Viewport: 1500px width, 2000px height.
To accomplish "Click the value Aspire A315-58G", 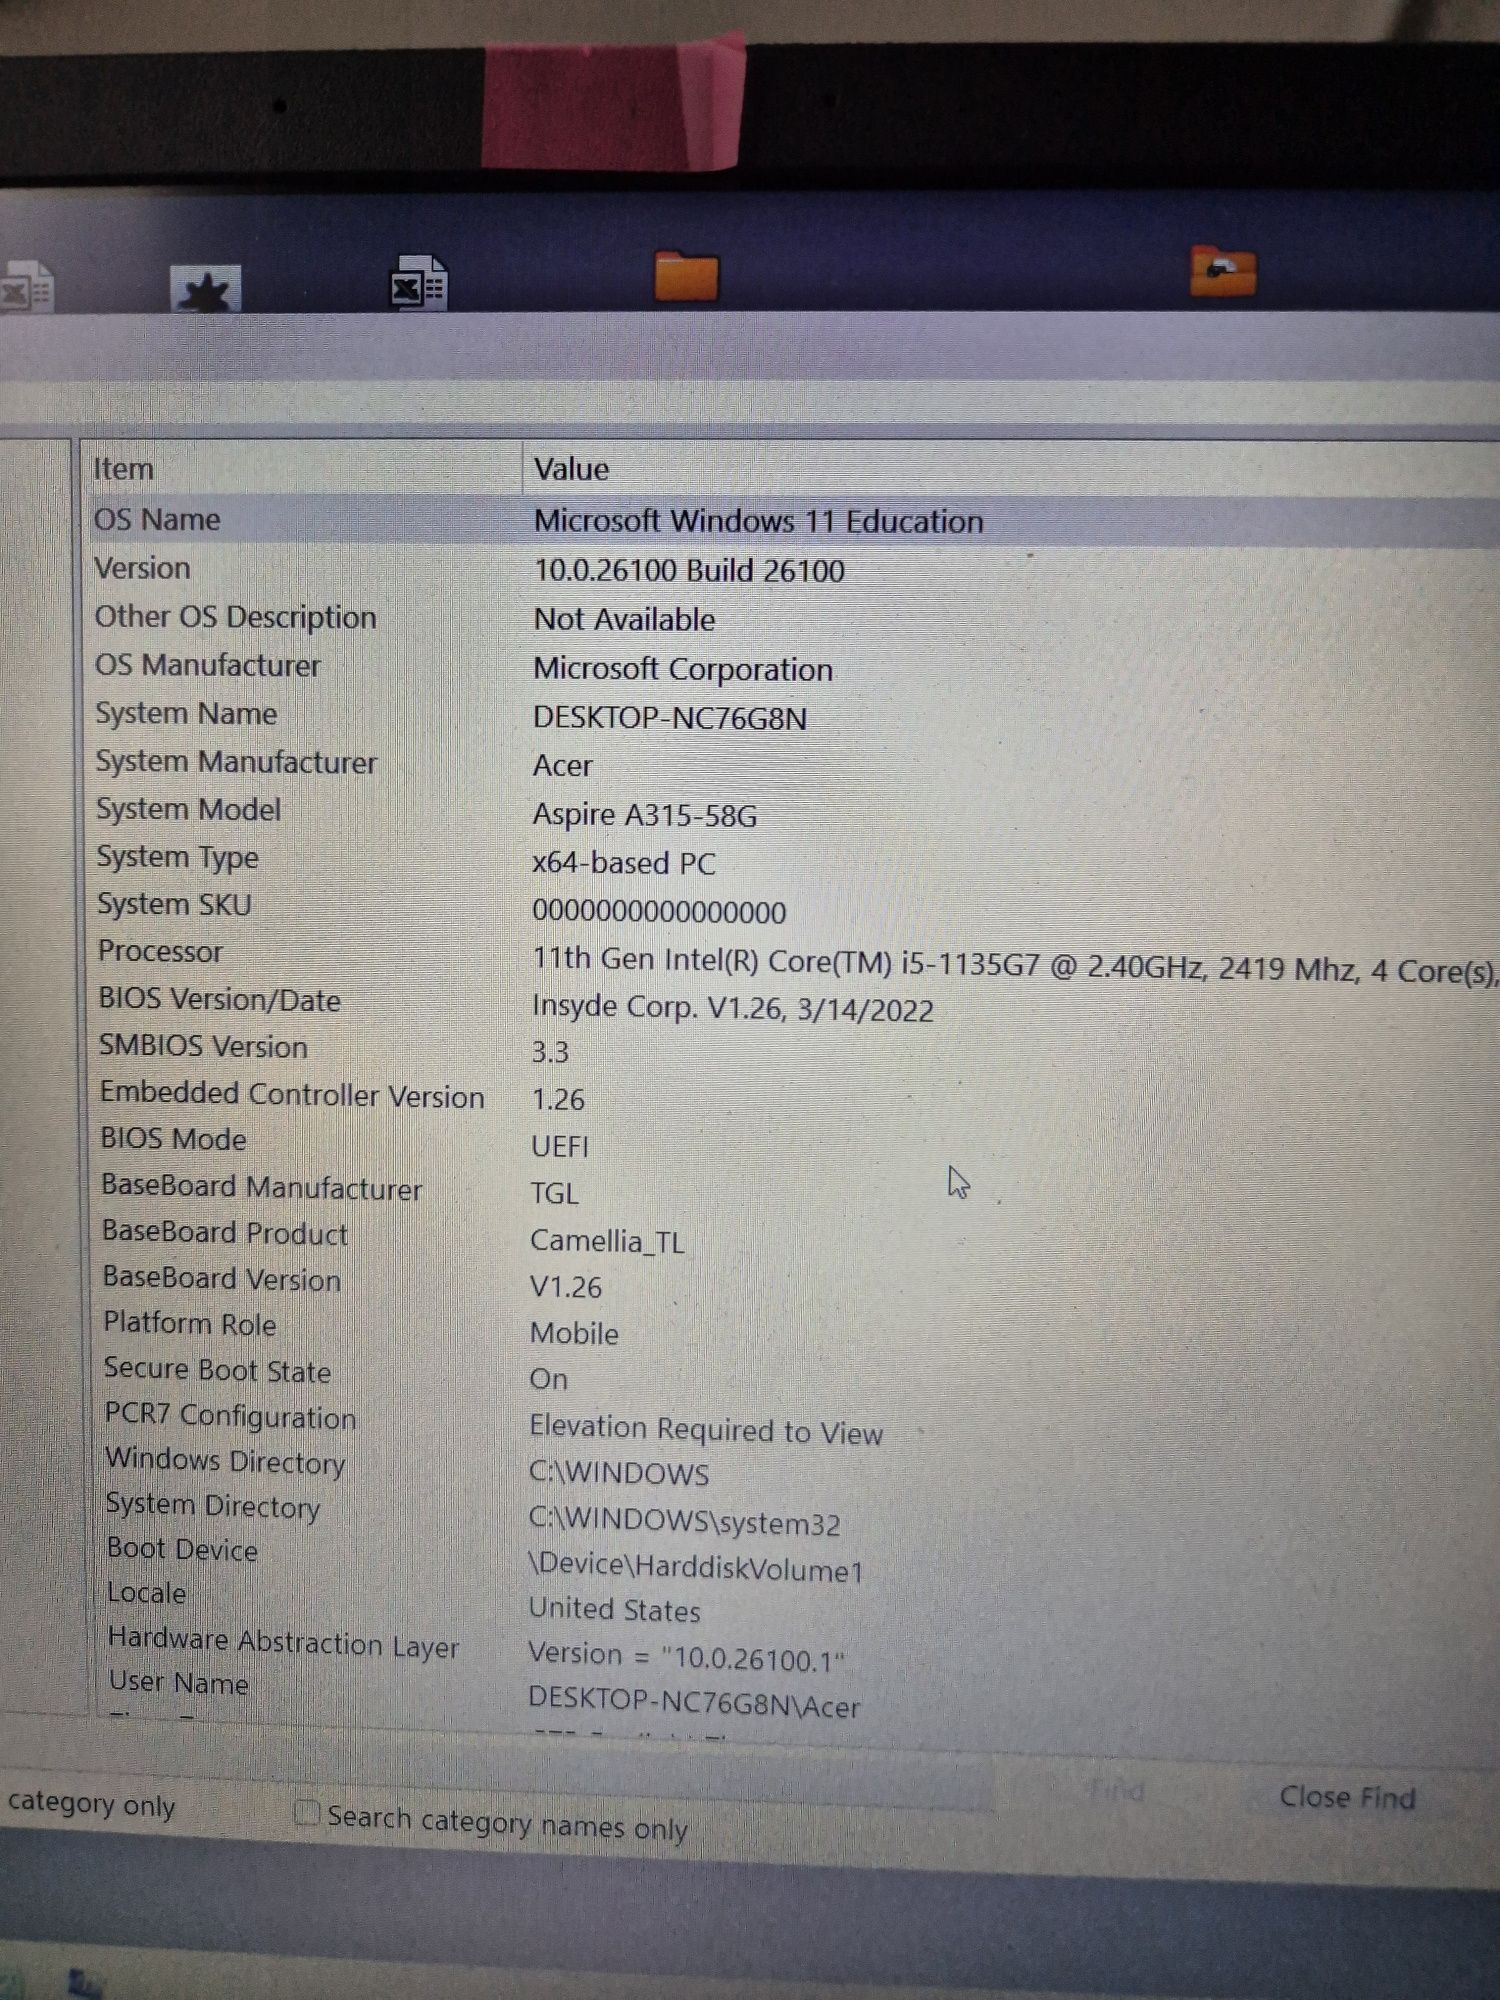I will (645, 815).
